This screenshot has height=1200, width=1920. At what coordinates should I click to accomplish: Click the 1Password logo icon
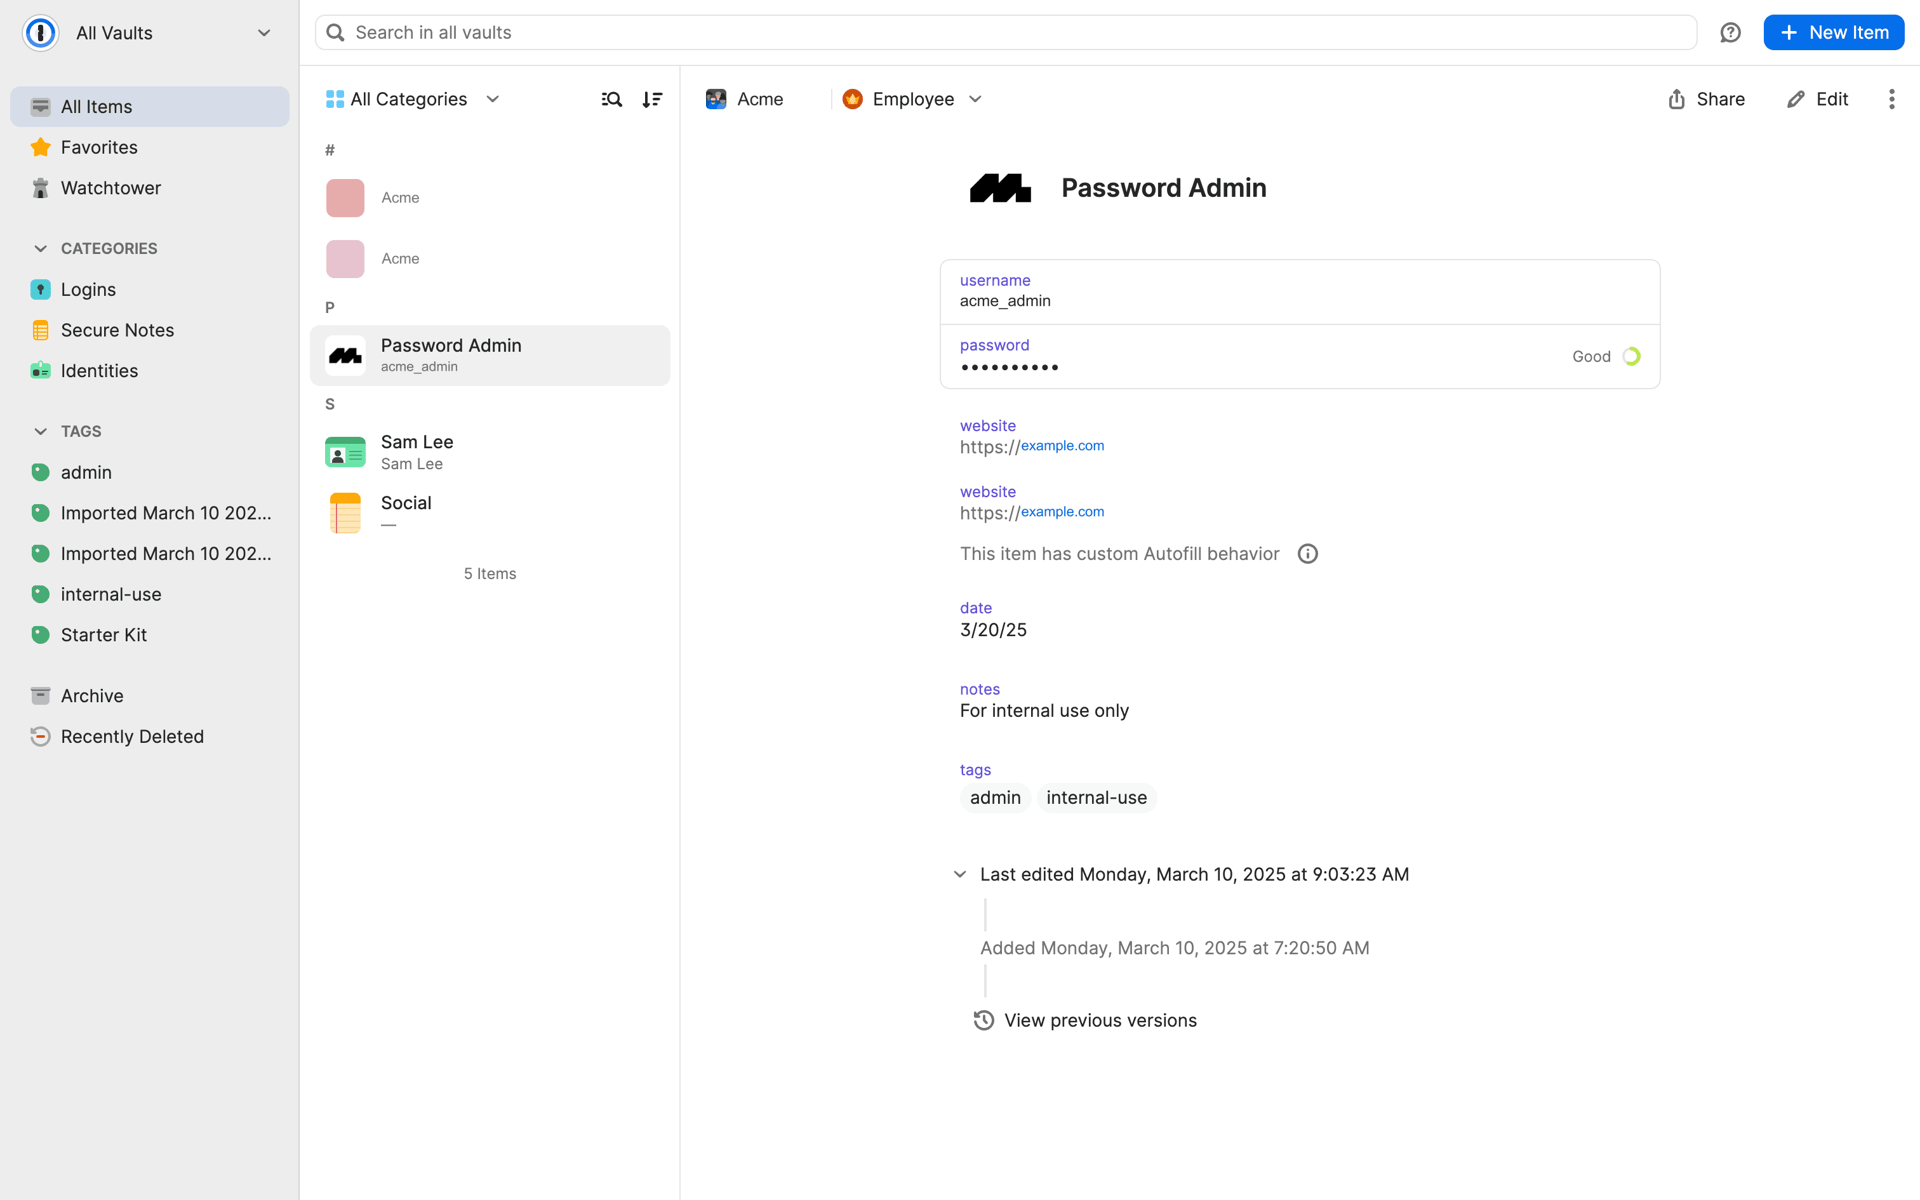pyautogui.click(x=41, y=33)
